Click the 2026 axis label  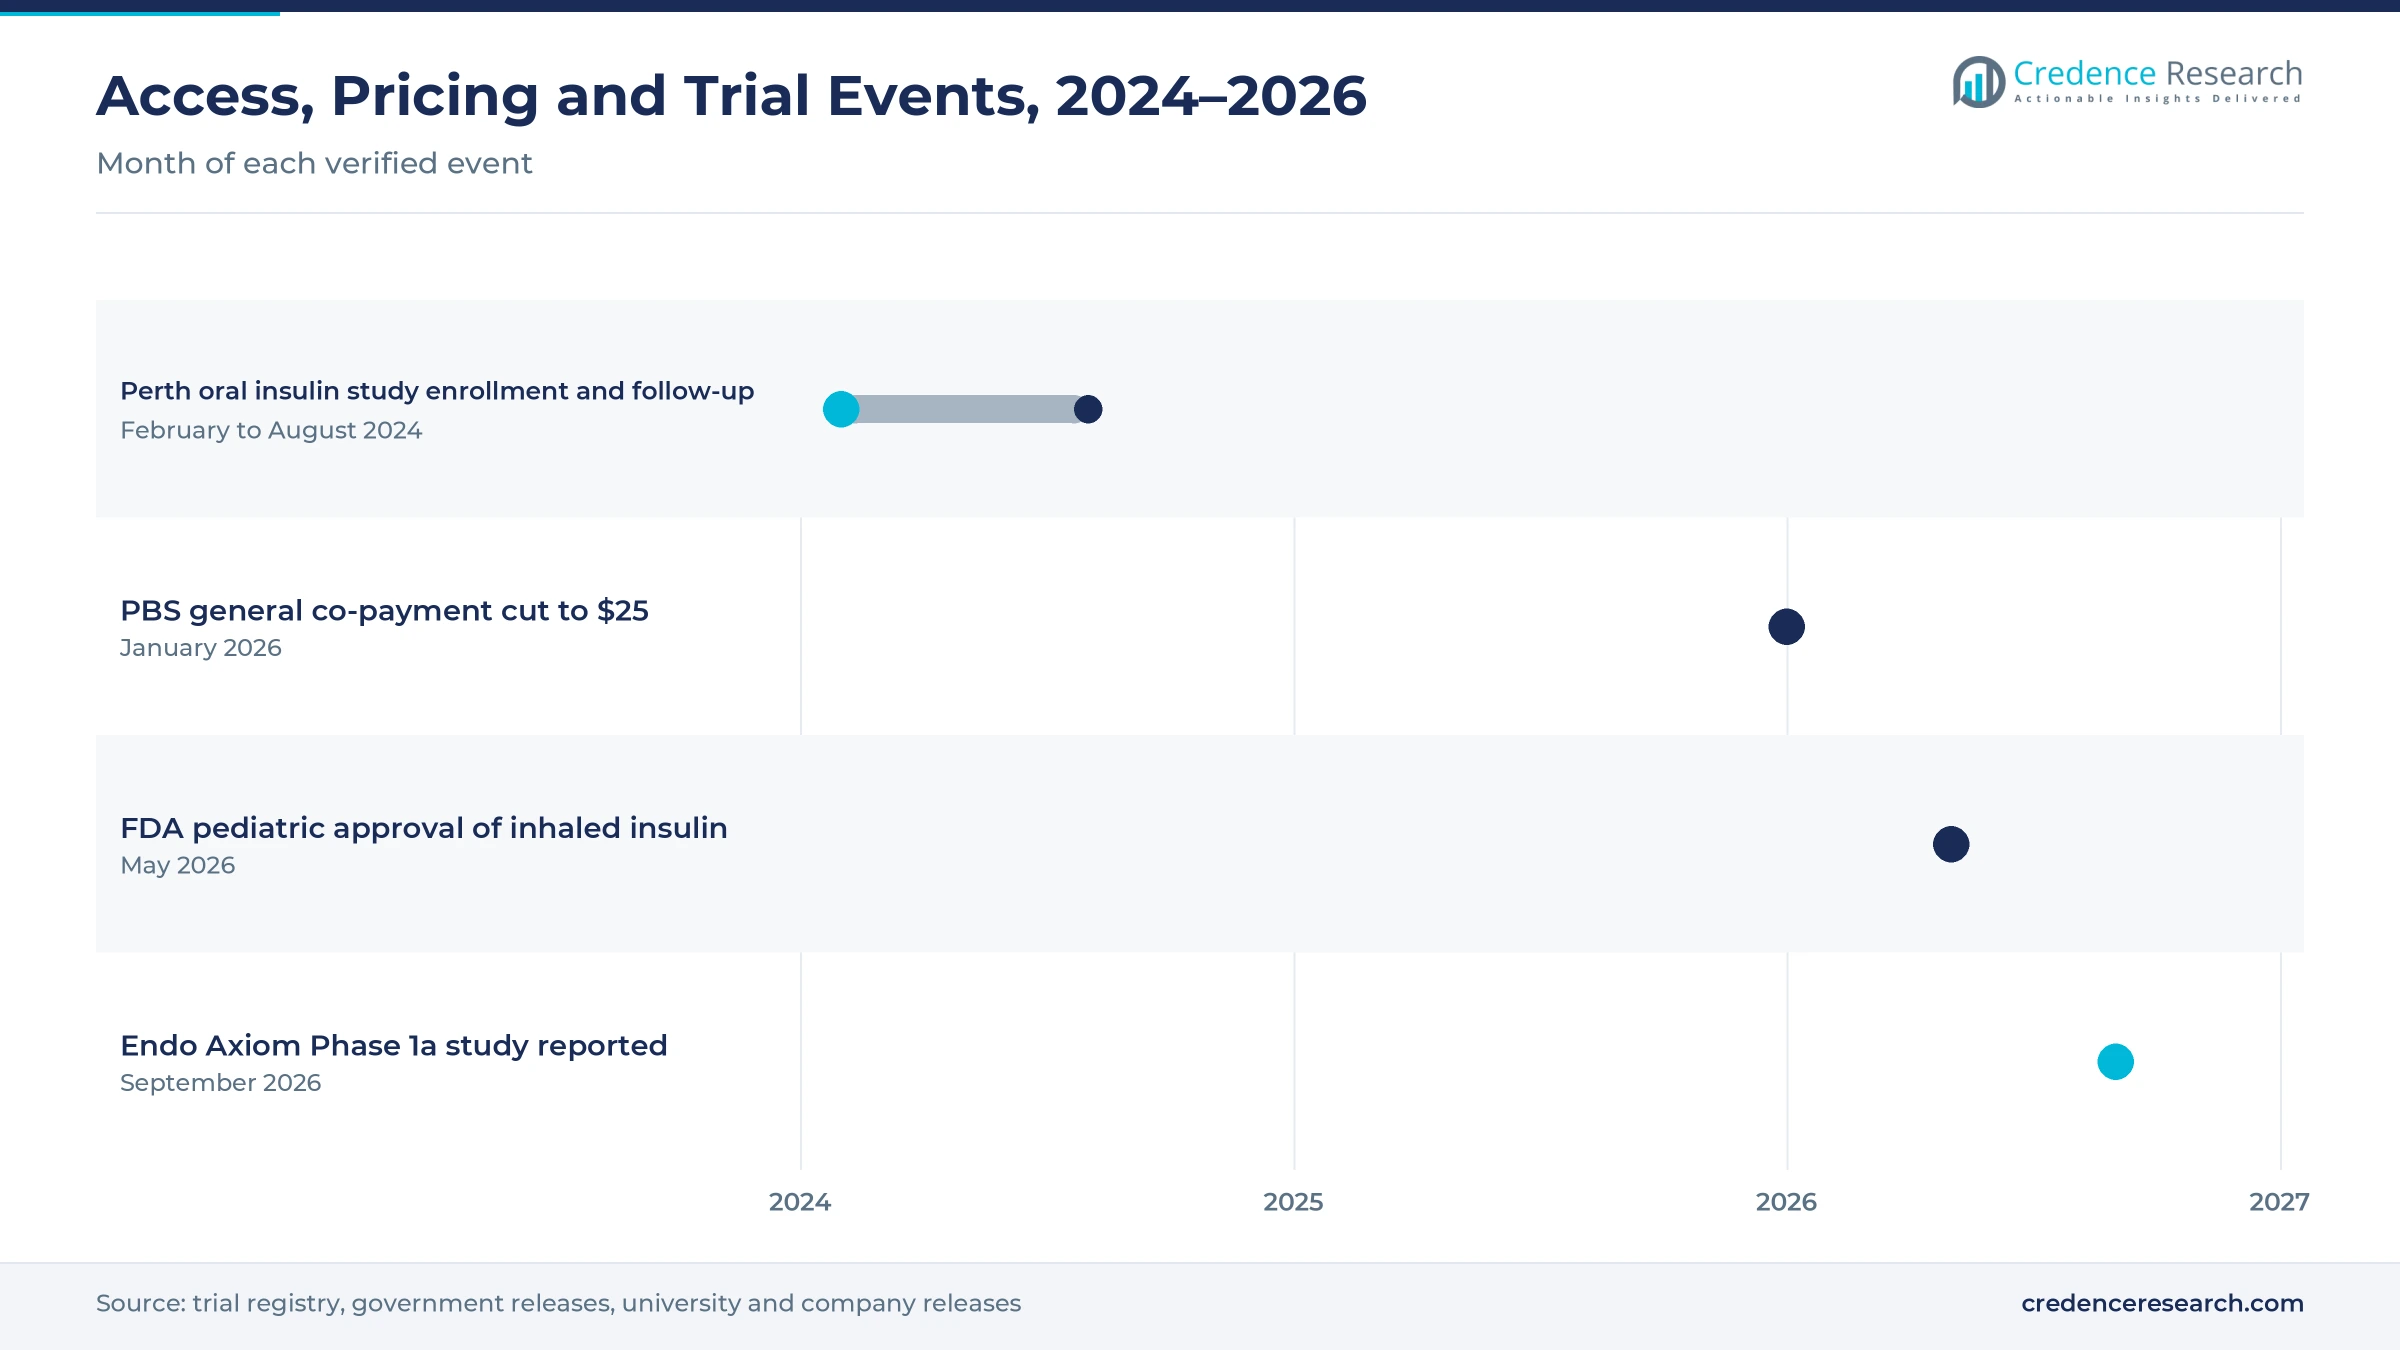[1786, 1202]
